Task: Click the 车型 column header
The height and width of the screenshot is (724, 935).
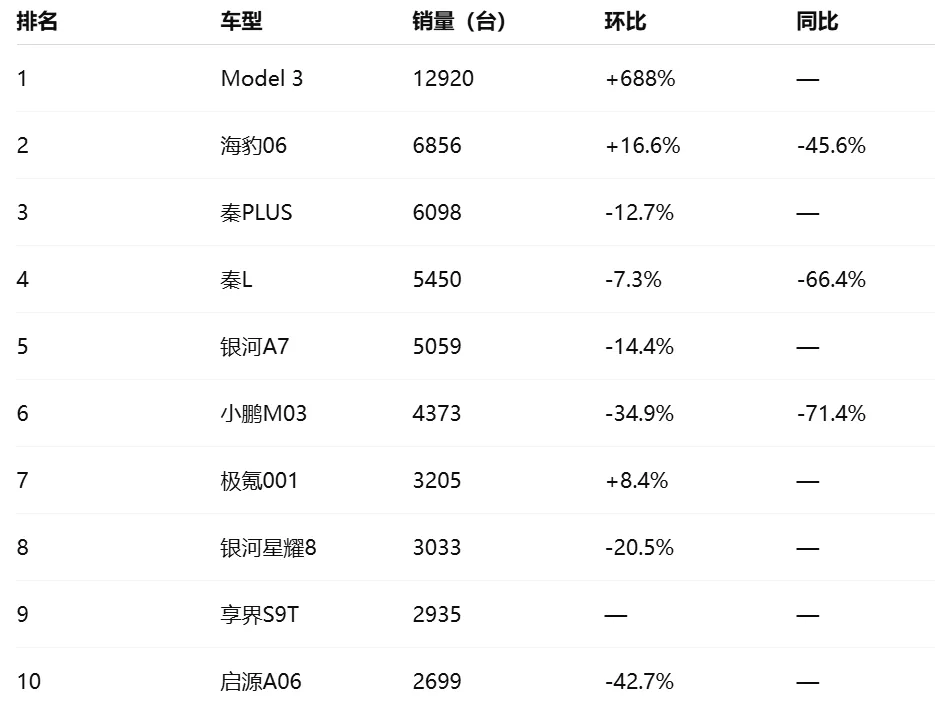Action: pyautogui.click(x=241, y=22)
